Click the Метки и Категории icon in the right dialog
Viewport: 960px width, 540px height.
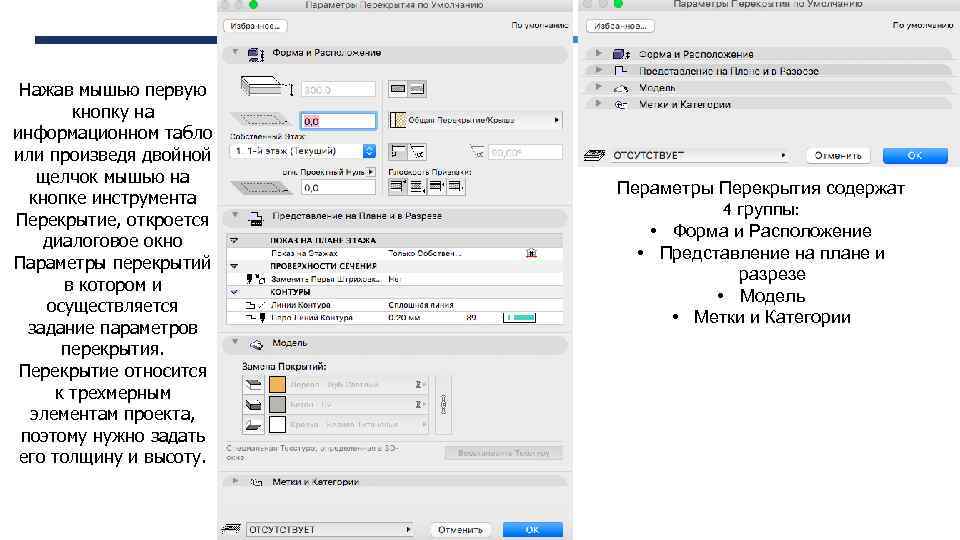coord(621,105)
